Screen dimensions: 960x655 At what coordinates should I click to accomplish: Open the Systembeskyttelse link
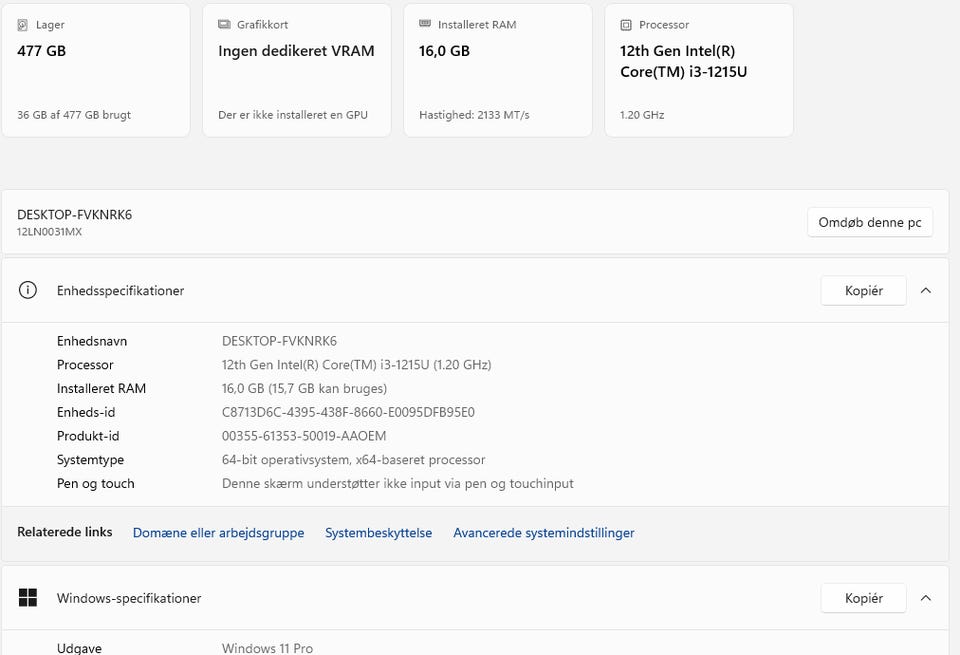(x=378, y=533)
